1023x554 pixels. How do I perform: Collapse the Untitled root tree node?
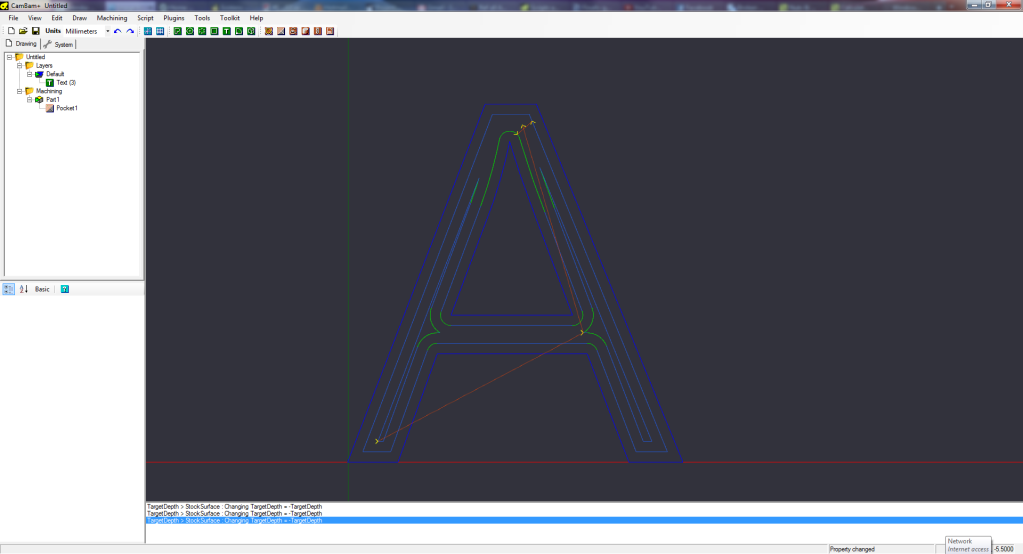coord(9,57)
